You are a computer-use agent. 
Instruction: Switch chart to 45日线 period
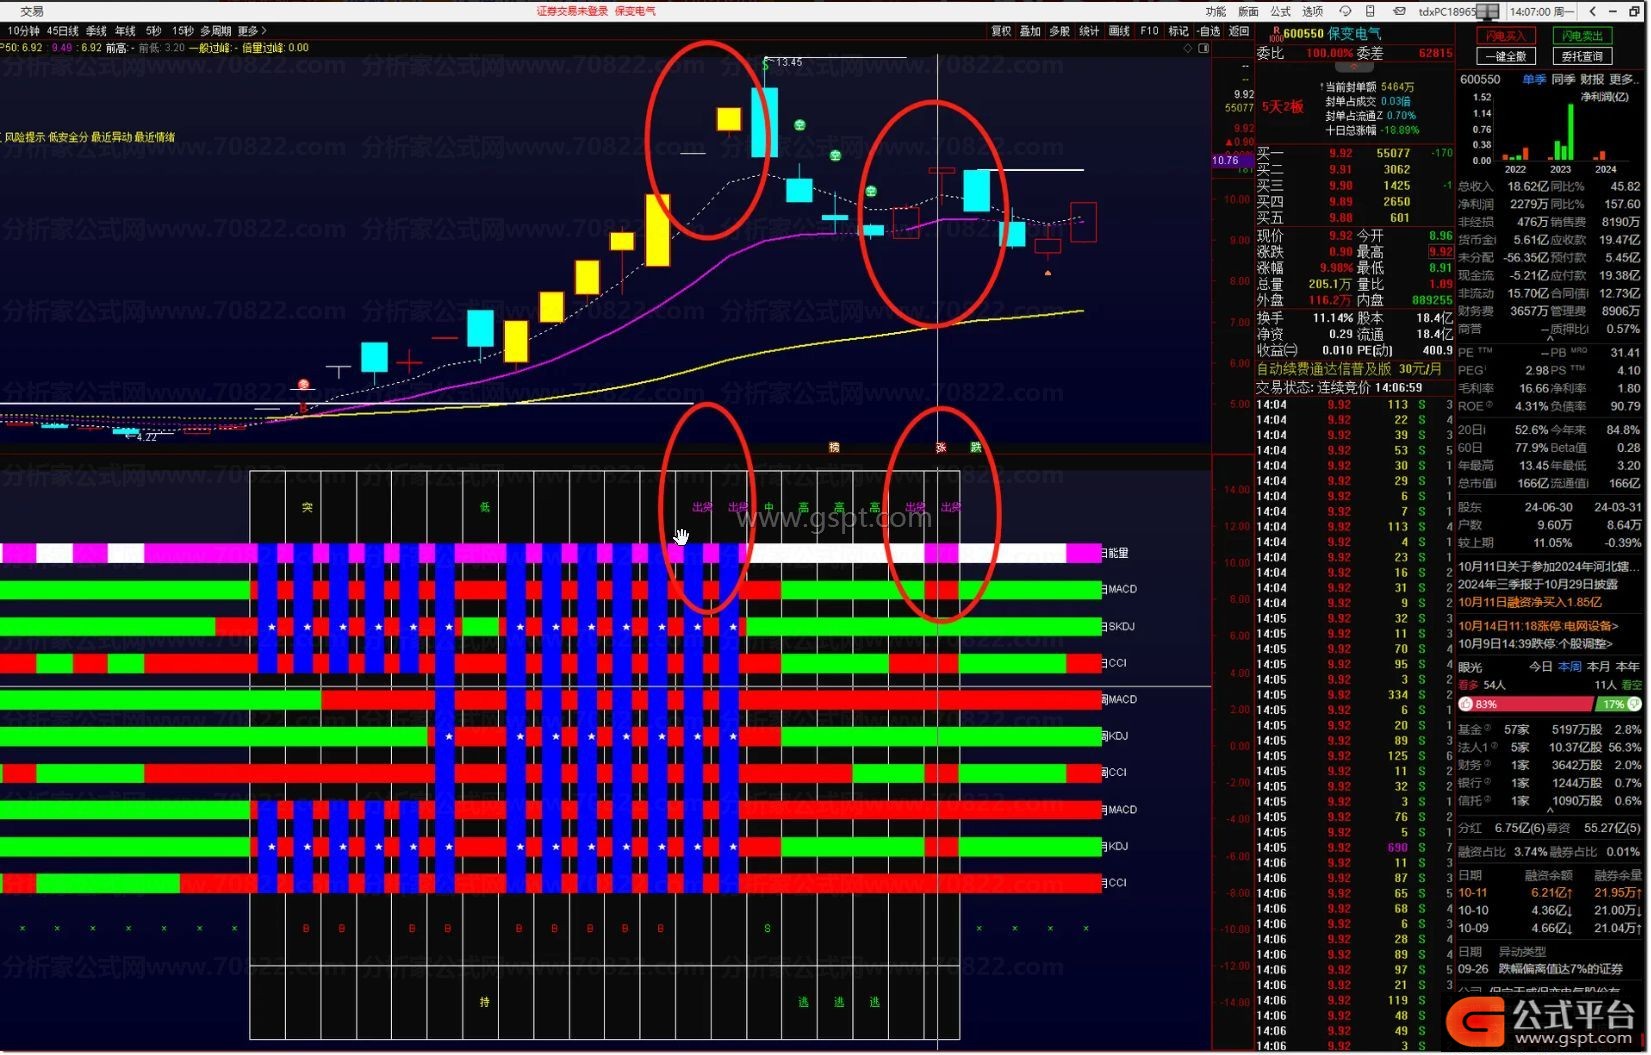coord(63,31)
